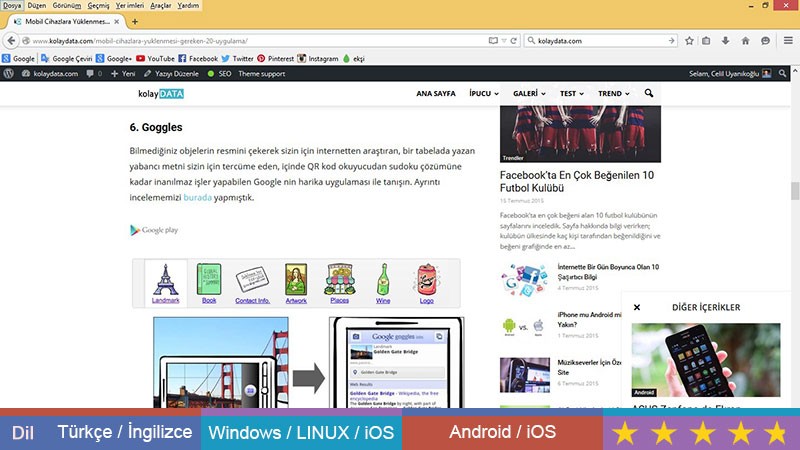Open the Google Çeviri bookmark
Screen dimensions: 800x450
point(67,59)
